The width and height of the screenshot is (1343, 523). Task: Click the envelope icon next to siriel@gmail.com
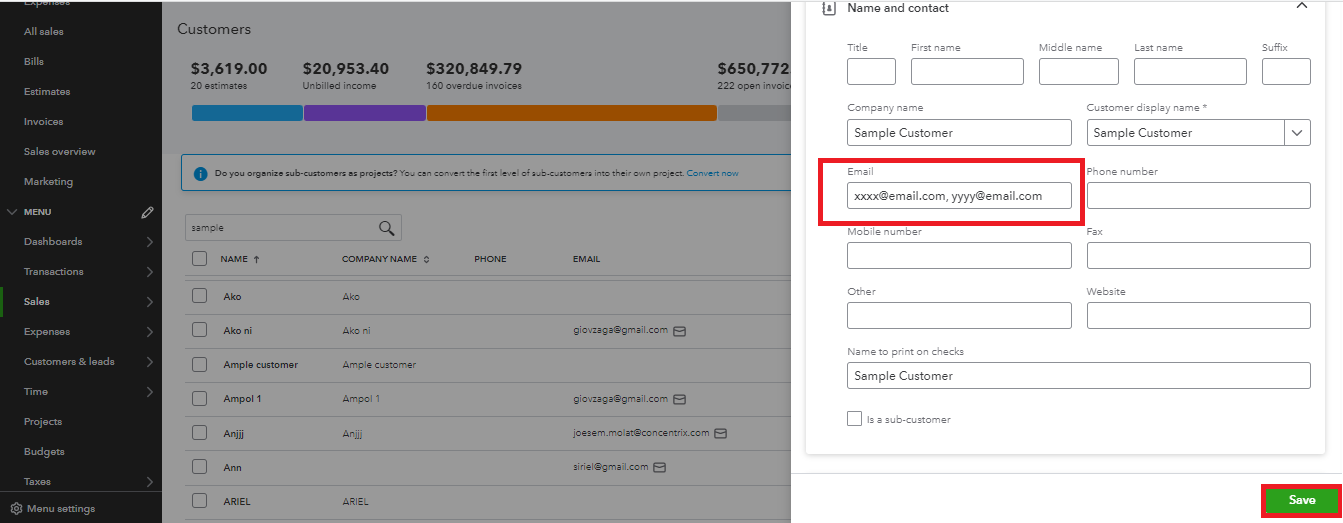[659, 467]
